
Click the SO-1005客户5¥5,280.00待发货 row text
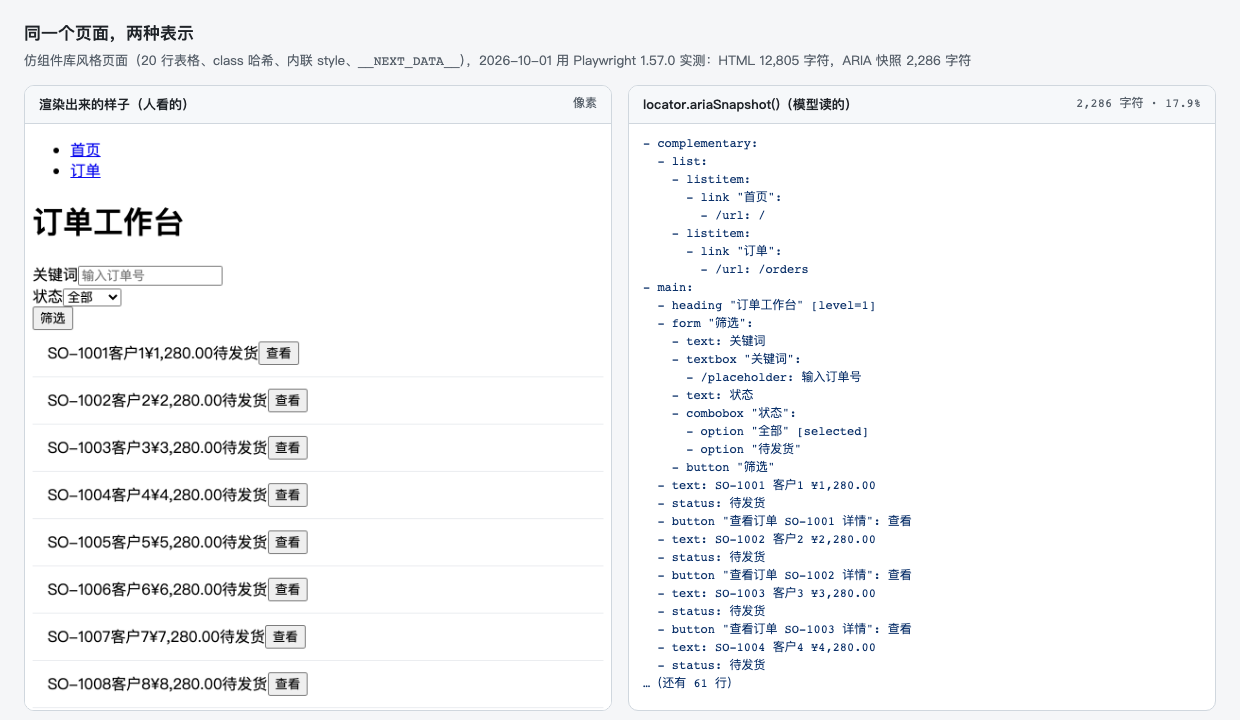coord(157,542)
